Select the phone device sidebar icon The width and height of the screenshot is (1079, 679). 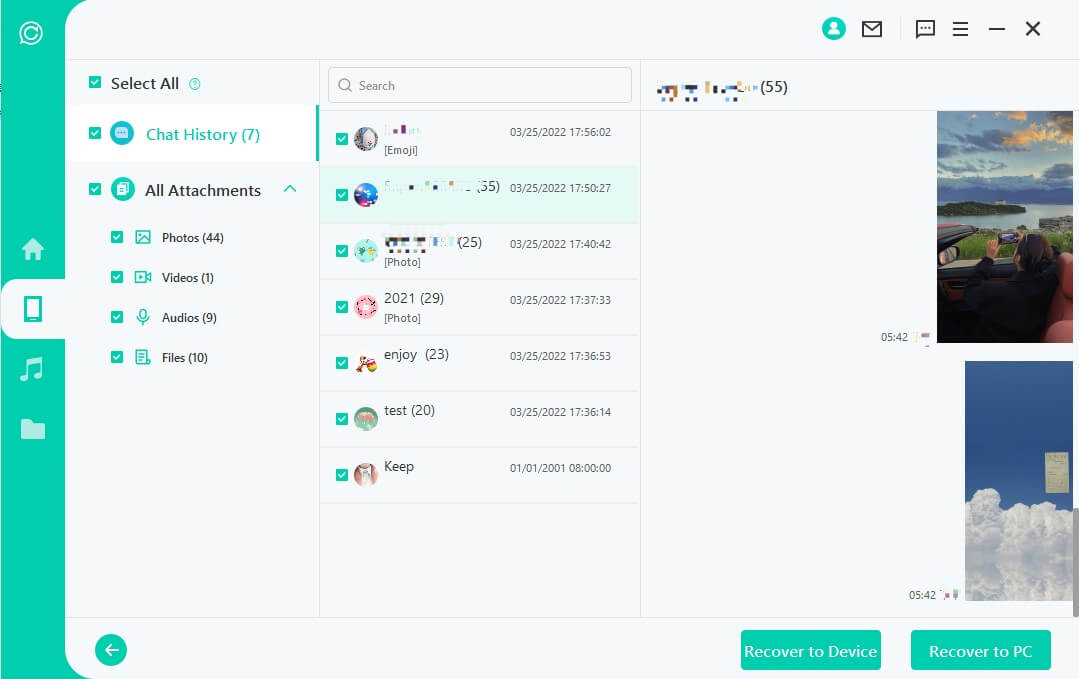pos(32,309)
